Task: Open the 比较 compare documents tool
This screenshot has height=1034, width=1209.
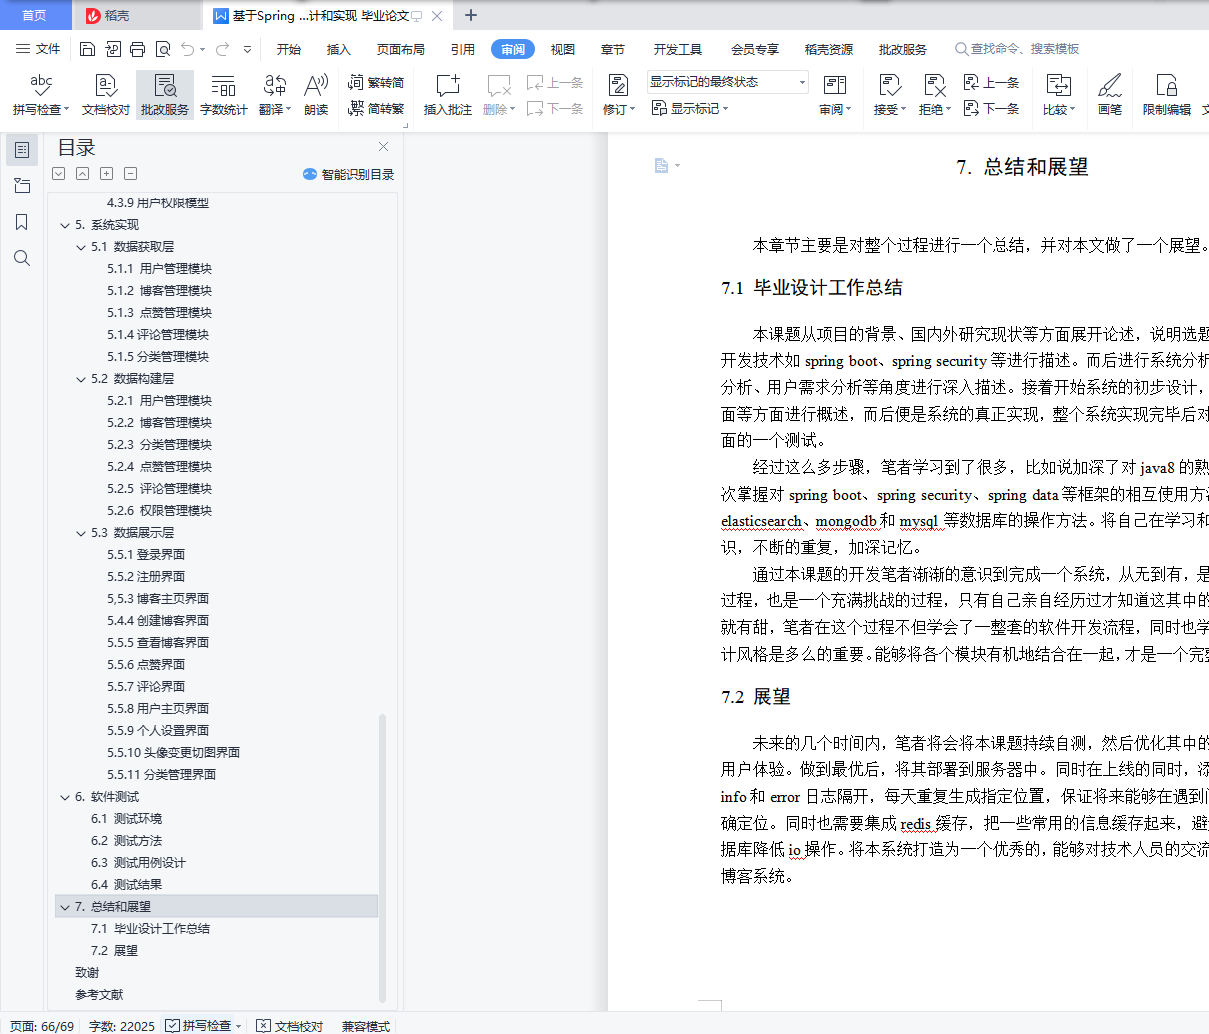Action: click(1059, 95)
